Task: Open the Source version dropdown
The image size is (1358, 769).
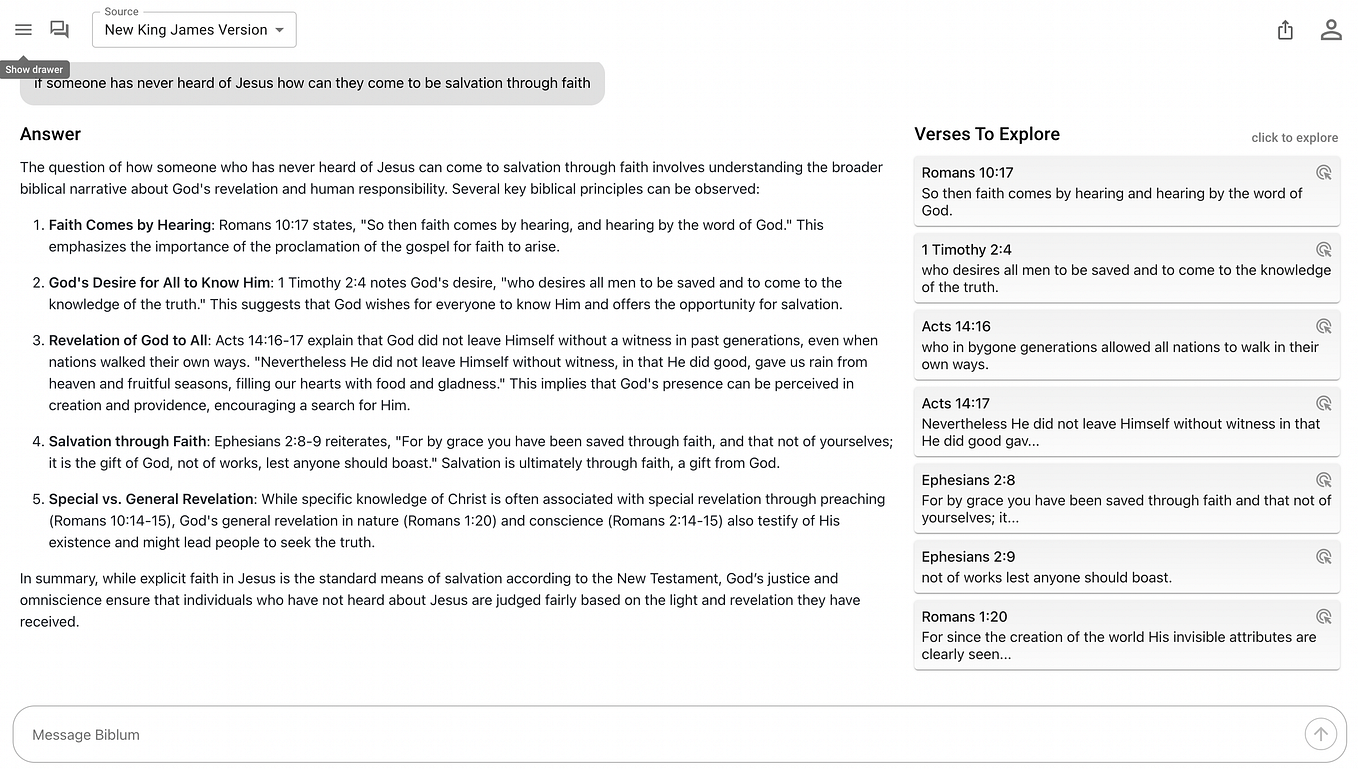Action: 194,30
